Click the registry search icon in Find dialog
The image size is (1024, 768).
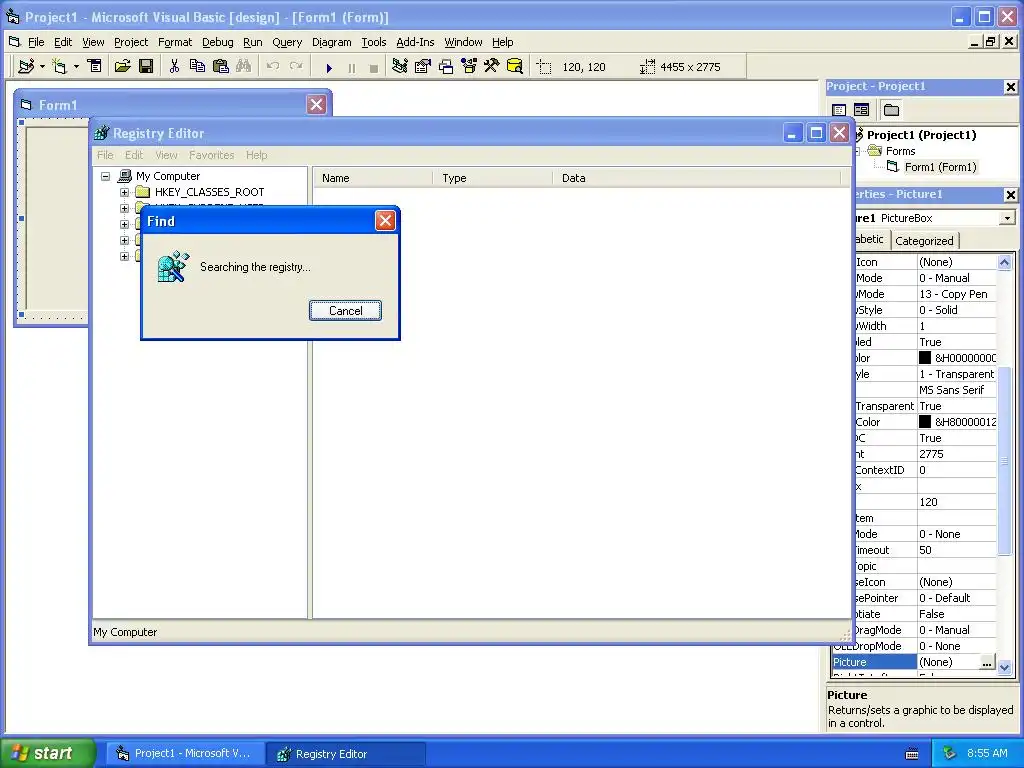point(173,266)
